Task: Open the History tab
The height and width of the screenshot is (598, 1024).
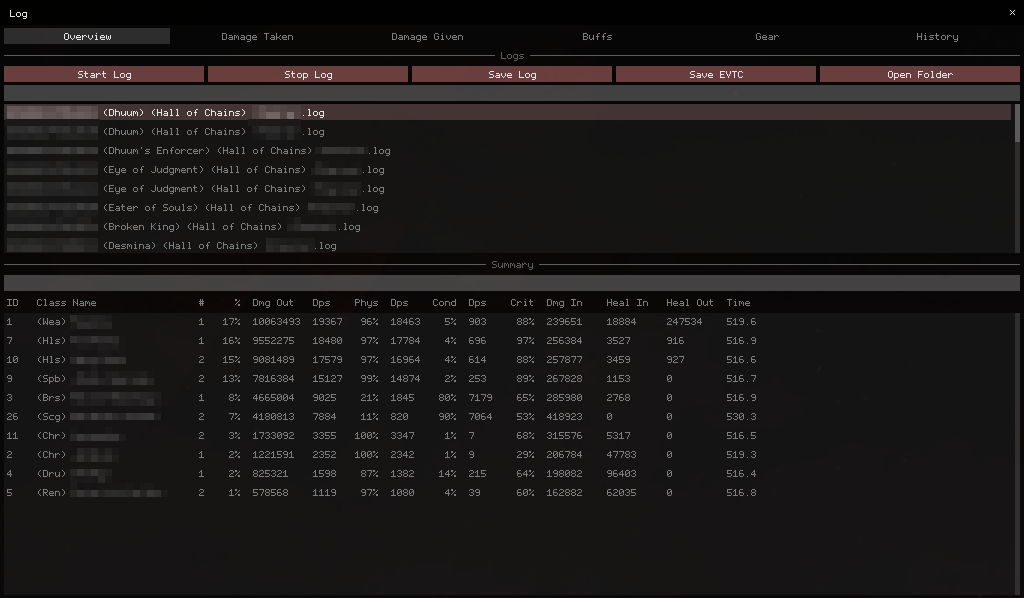Action: point(937,37)
